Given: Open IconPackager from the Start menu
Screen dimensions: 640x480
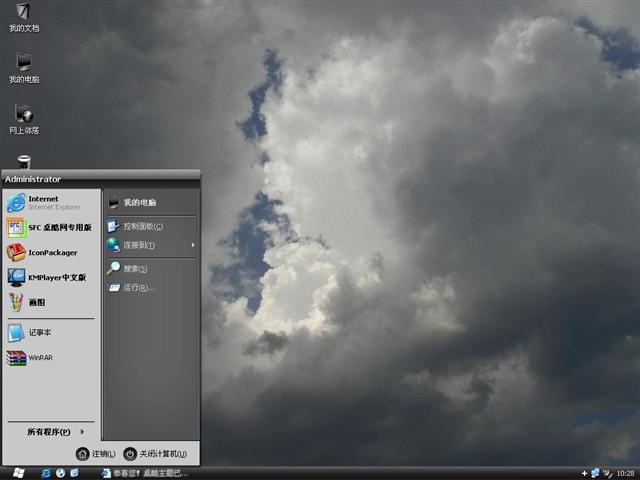Looking at the screenshot, I should pos(51,252).
